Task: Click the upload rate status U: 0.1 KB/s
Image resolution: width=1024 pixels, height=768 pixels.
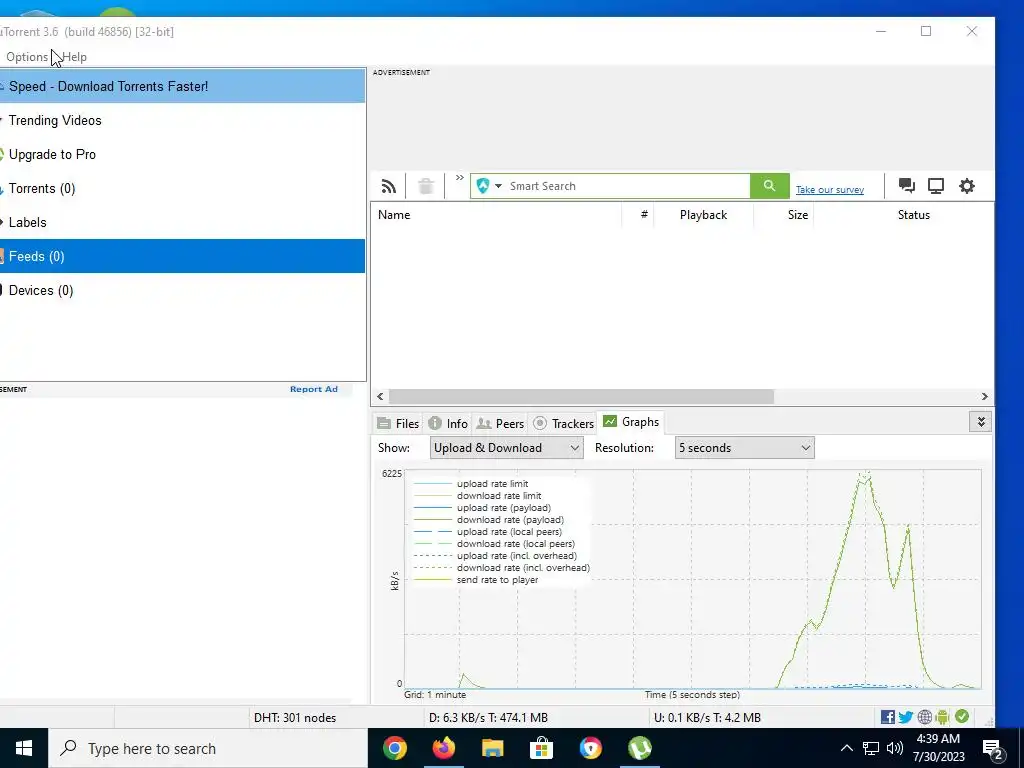Action: point(707,718)
